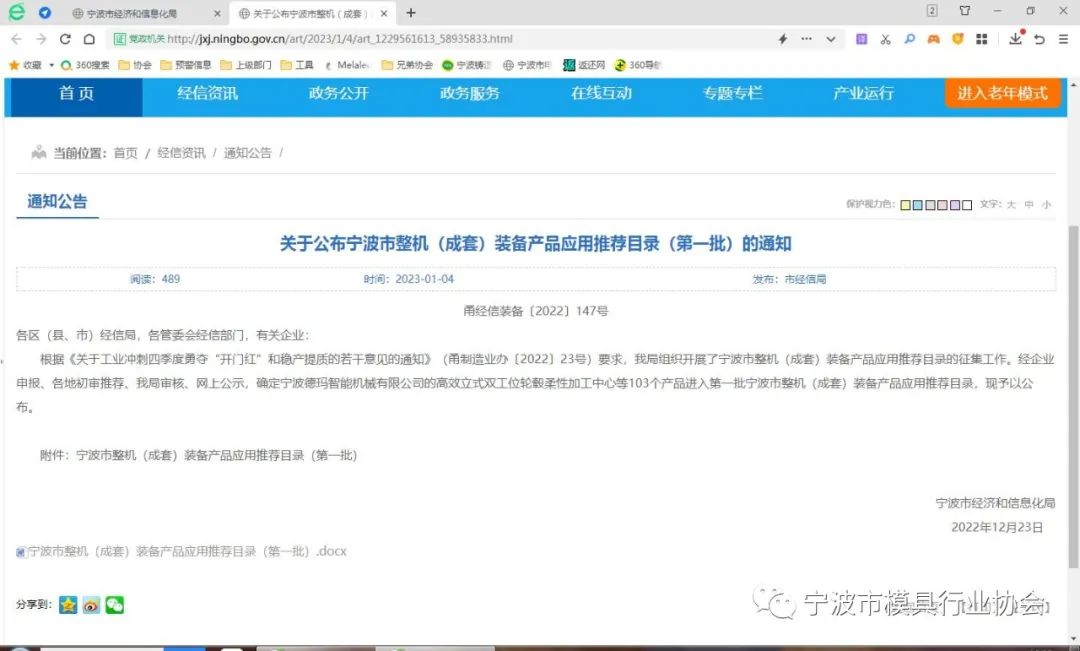Share the article to QZone
Viewport: 1080px width, 651px height.
tap(68, 604)
